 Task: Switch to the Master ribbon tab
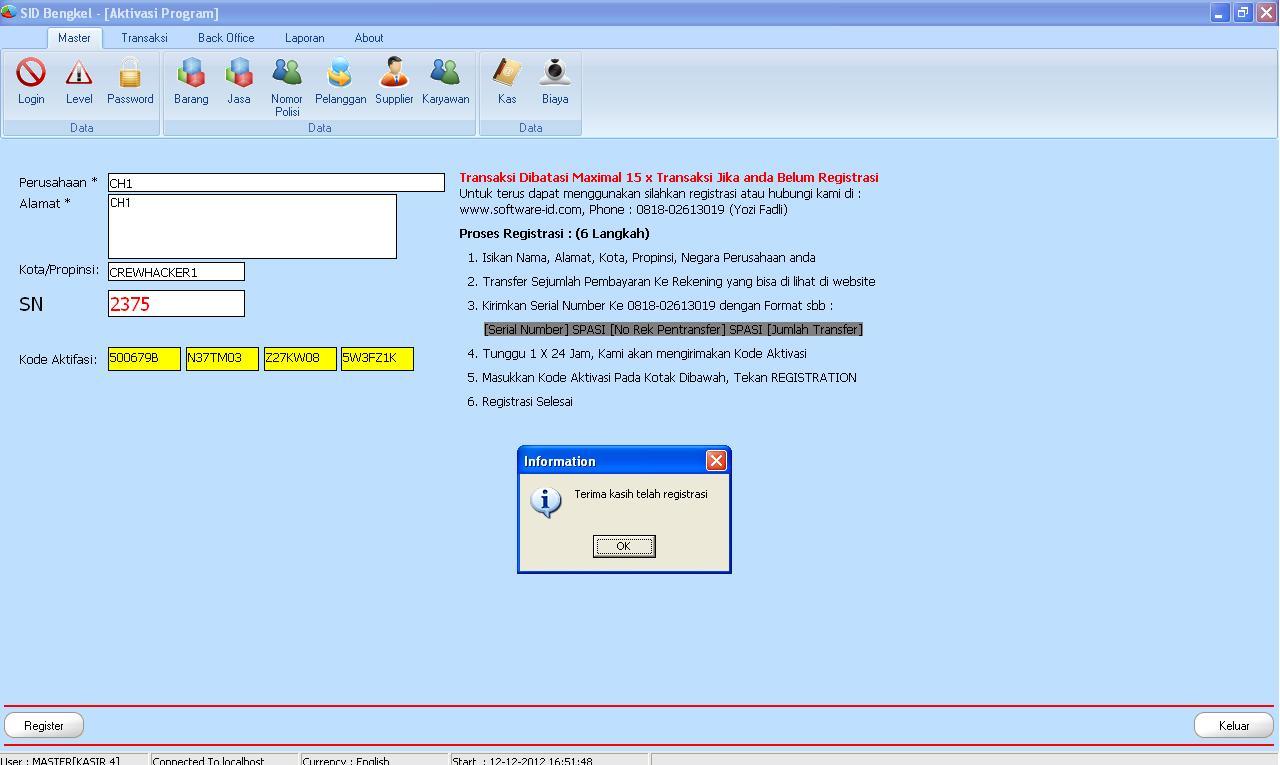pos(74,38)
